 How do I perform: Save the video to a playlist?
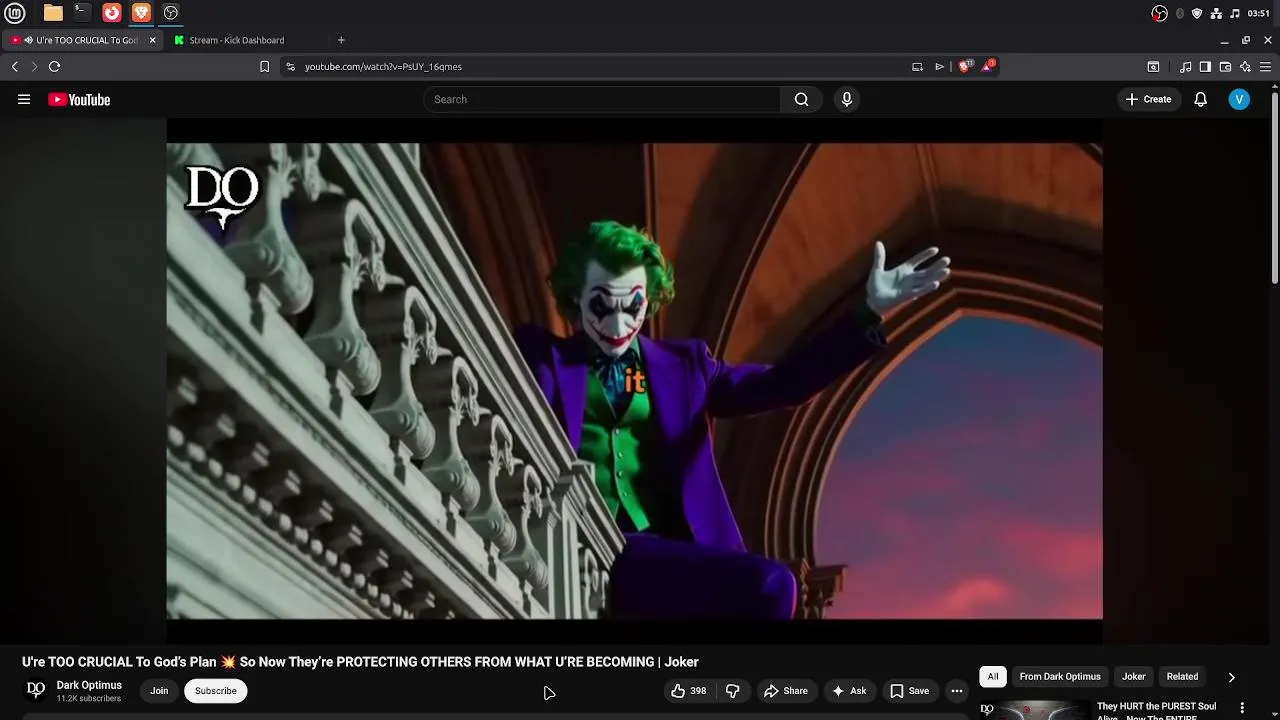910,691
